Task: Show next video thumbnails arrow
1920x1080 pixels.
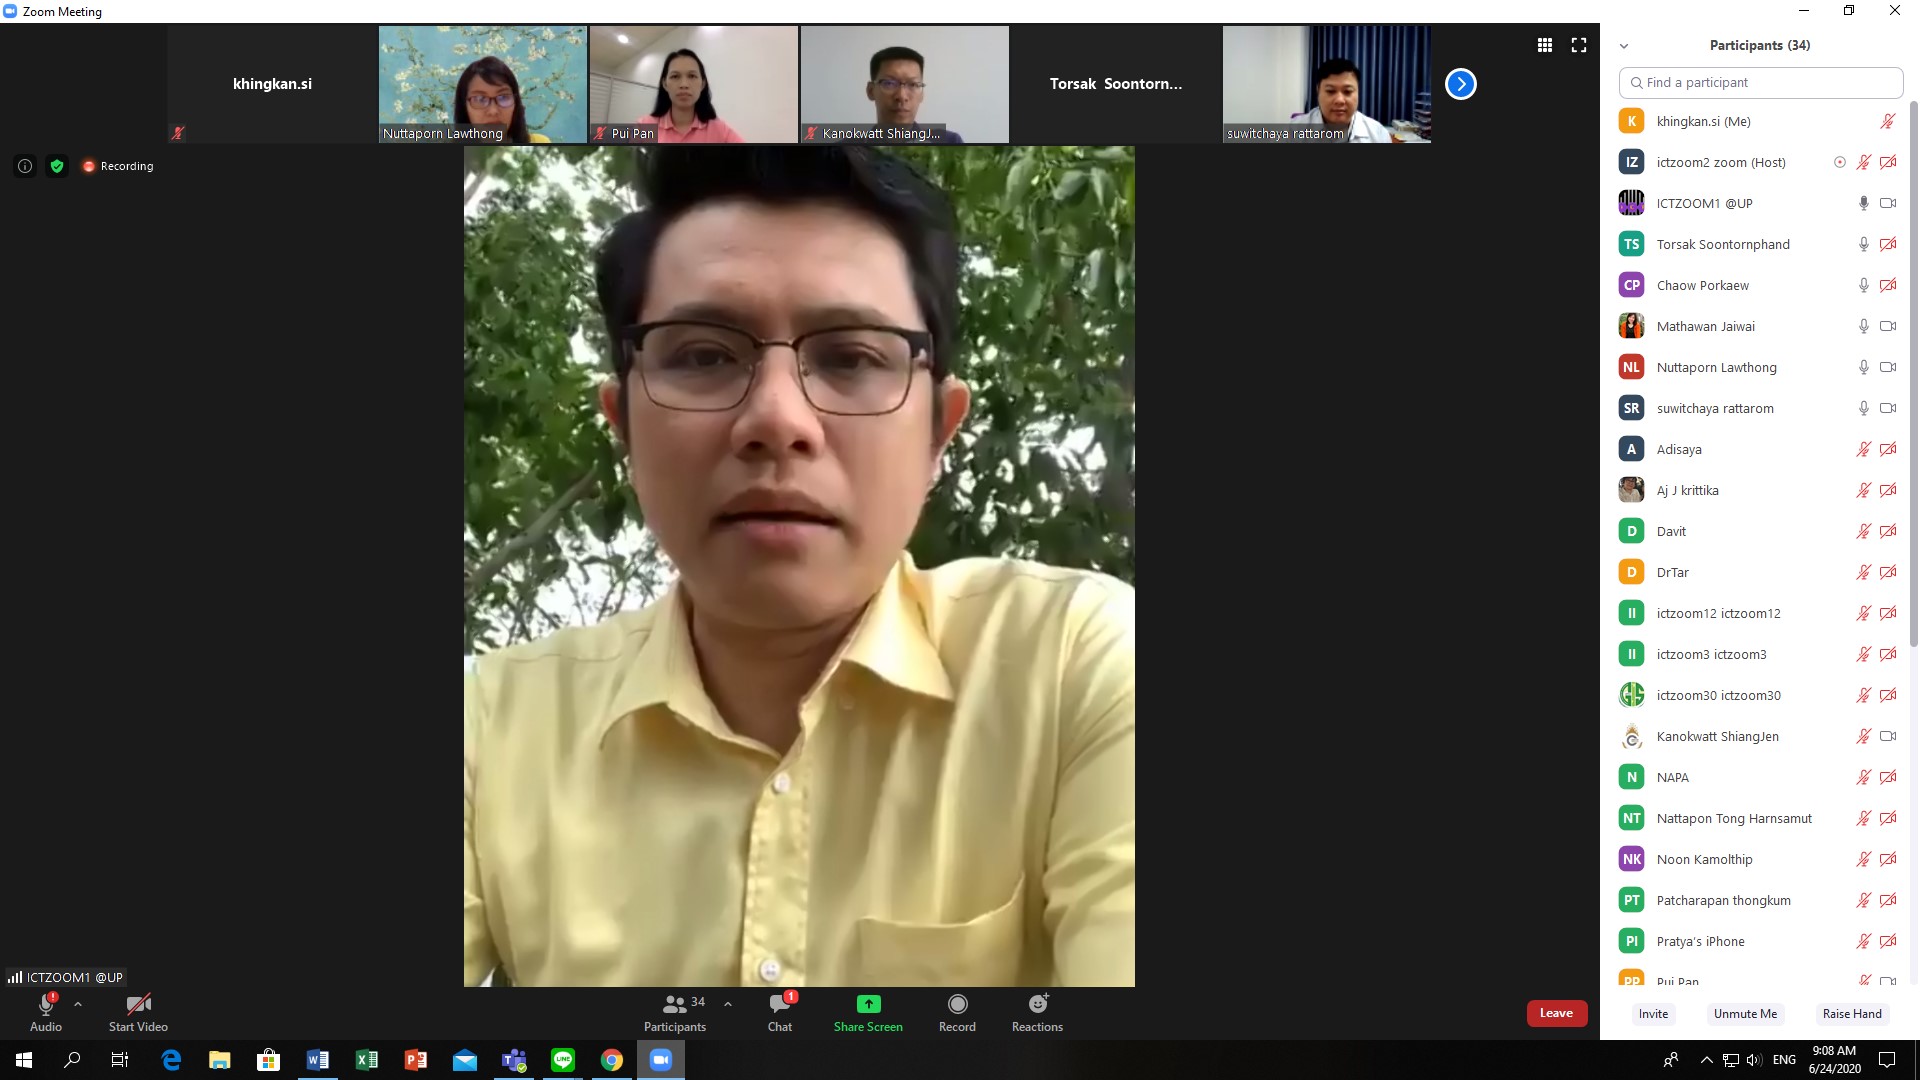Action: (x=1461, y=84)
